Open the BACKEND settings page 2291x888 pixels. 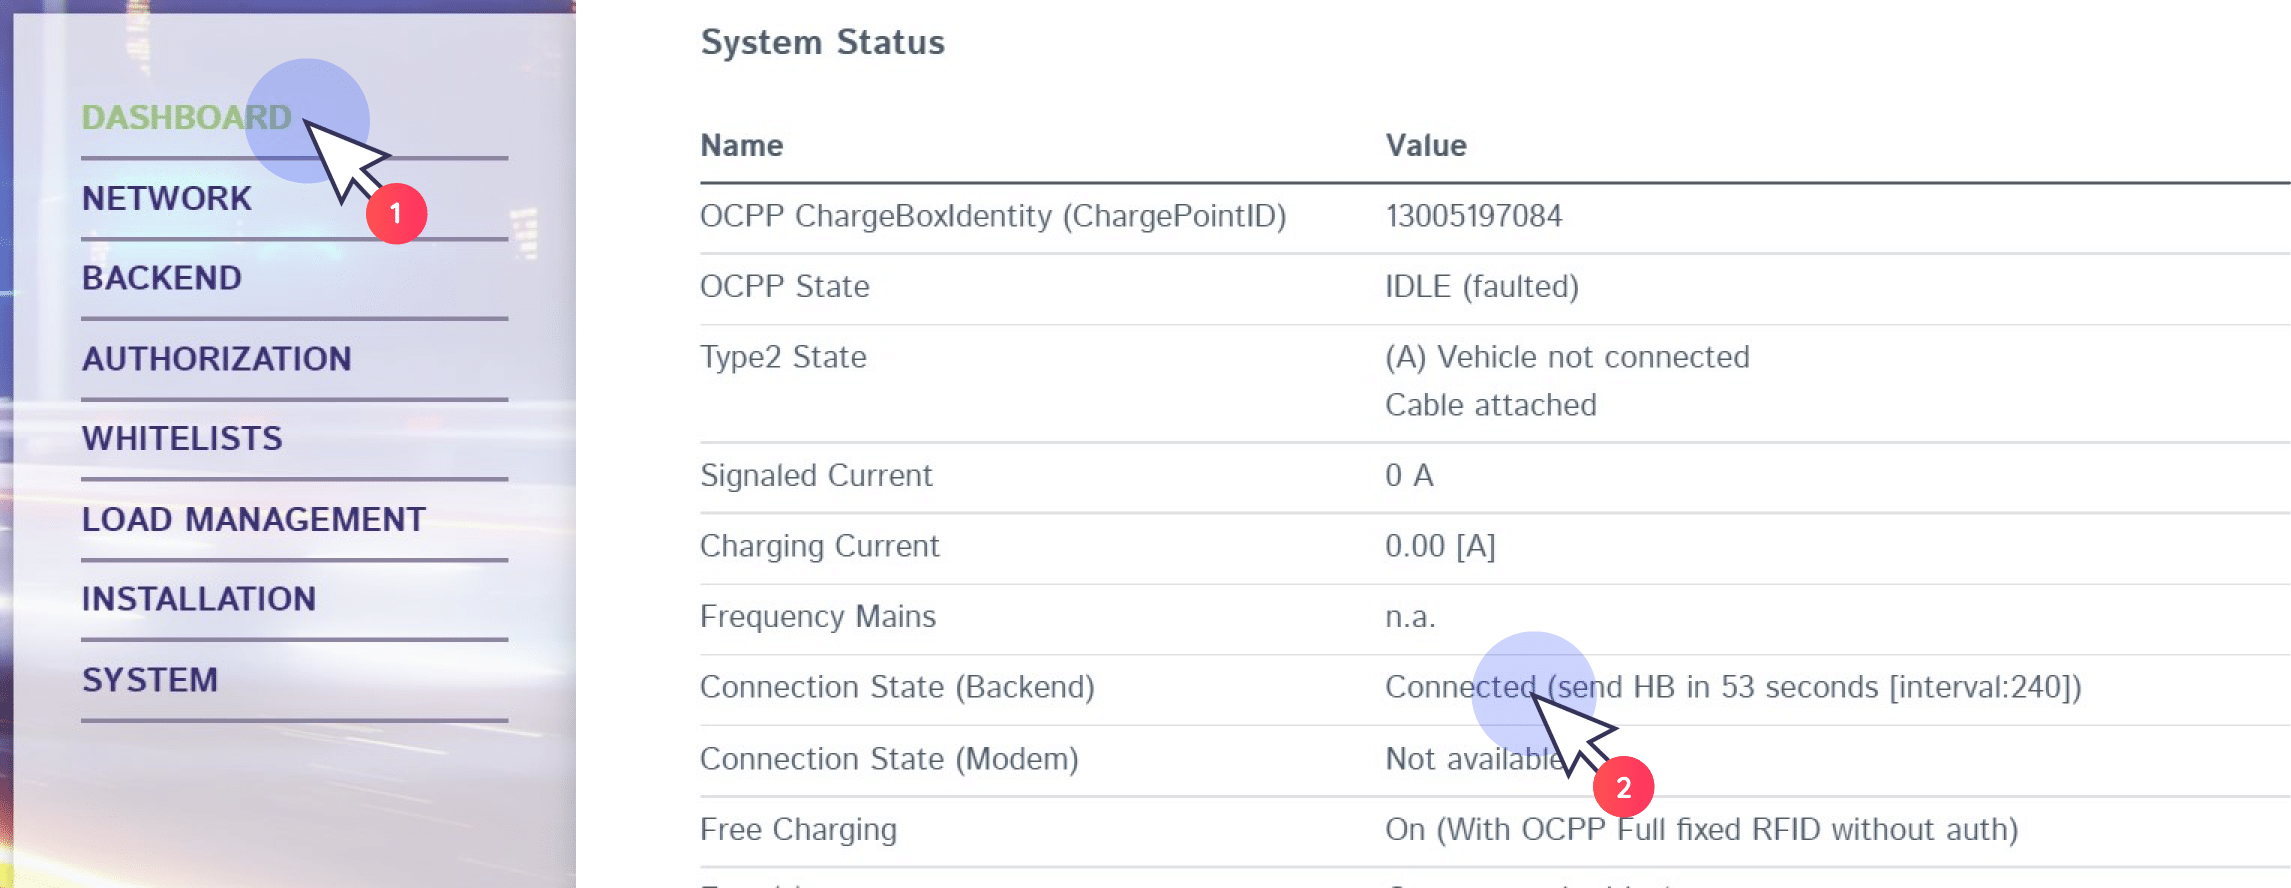click(x=162, y=278)
